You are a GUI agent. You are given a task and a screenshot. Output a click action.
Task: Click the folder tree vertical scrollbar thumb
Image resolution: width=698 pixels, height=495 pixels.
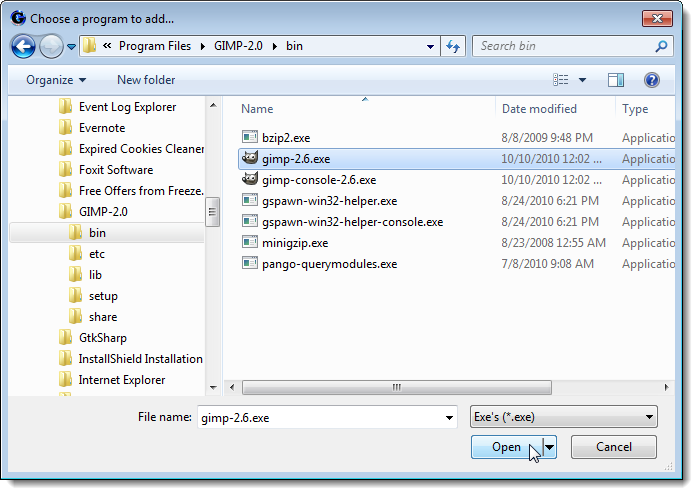point(212,212)
